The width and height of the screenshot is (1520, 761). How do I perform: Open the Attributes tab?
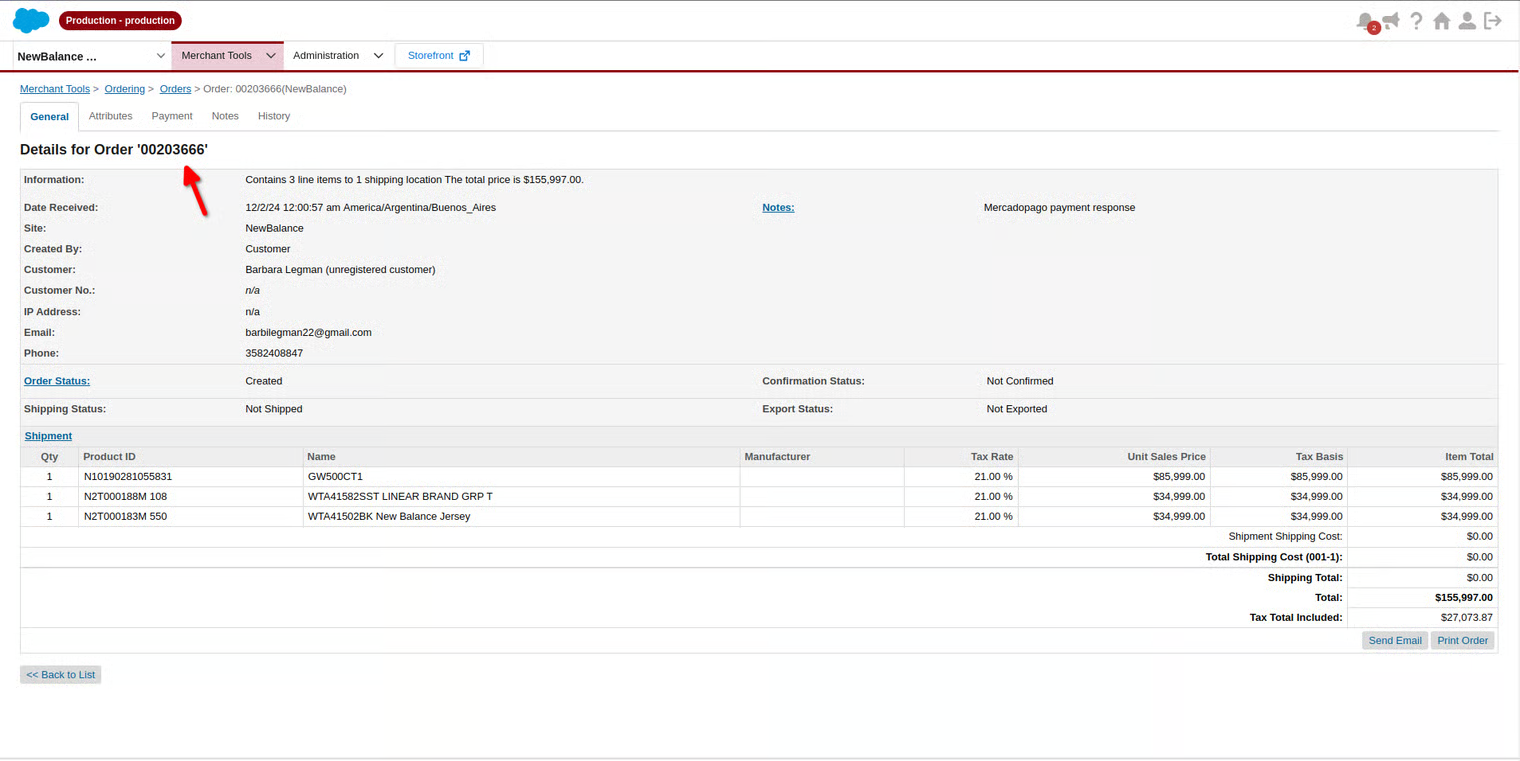point(110,116)
